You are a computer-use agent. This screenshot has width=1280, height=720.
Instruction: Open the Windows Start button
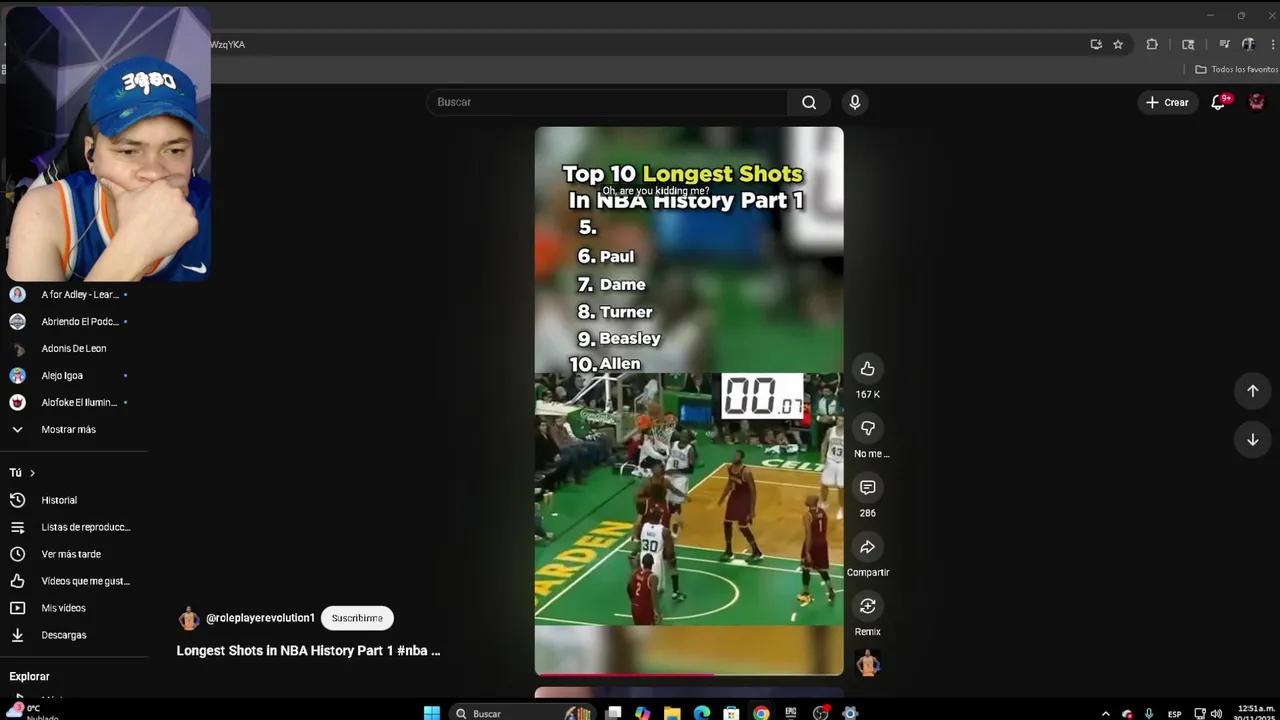tap(432, 713)
